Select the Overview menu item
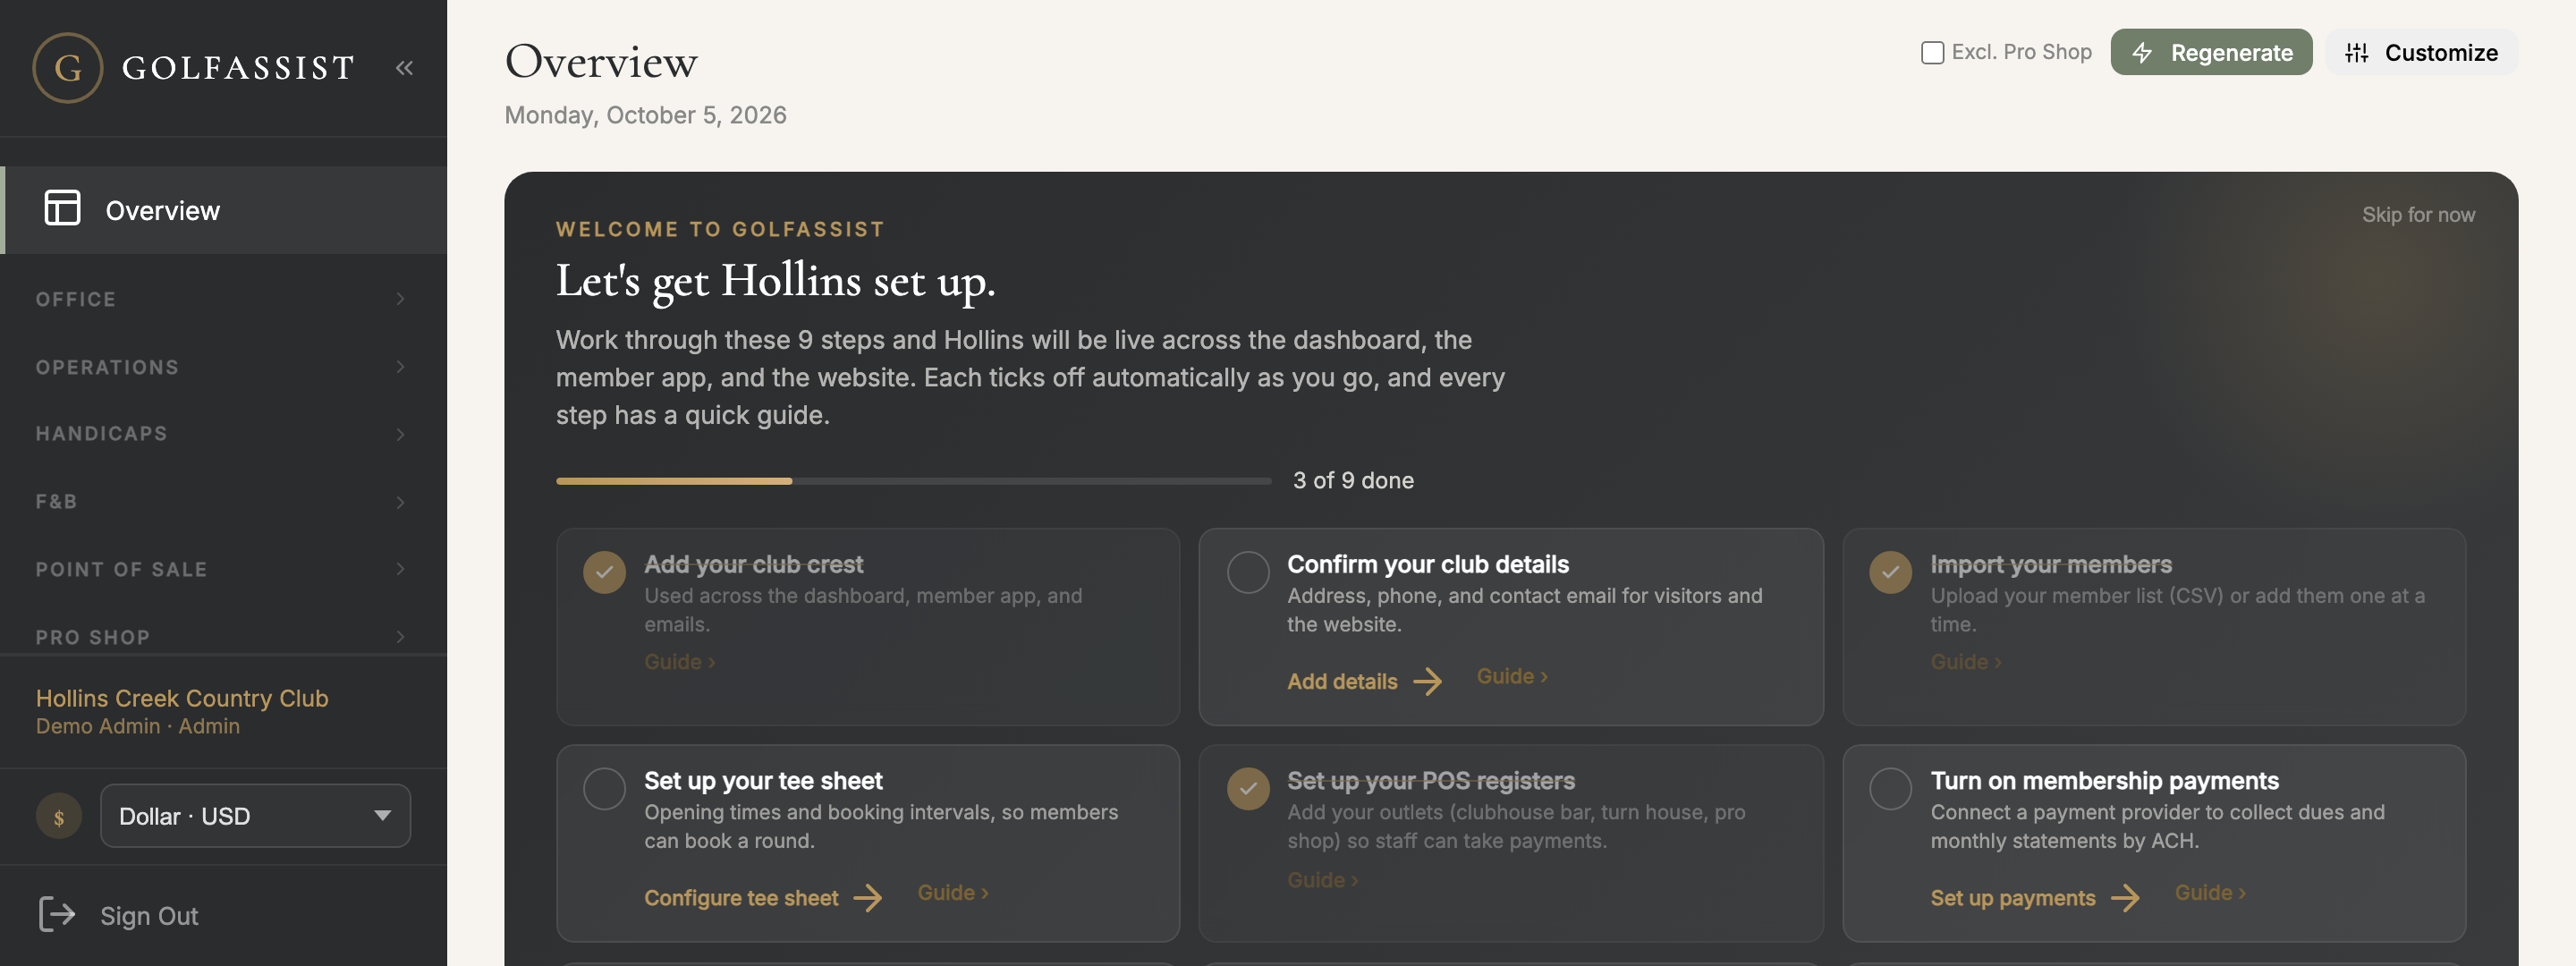The width and height of the screenshot is (2576, 966). 223,210
